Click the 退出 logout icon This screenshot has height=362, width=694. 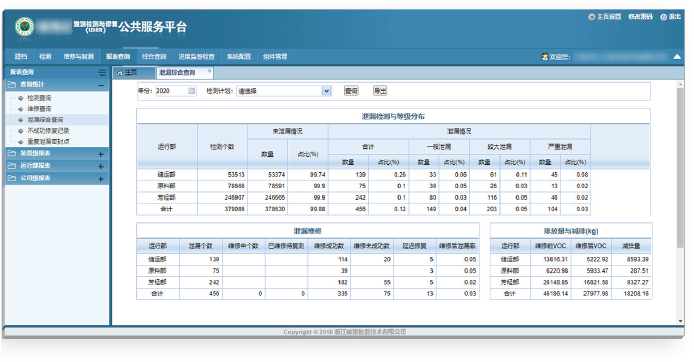click(x=663, y=17)
